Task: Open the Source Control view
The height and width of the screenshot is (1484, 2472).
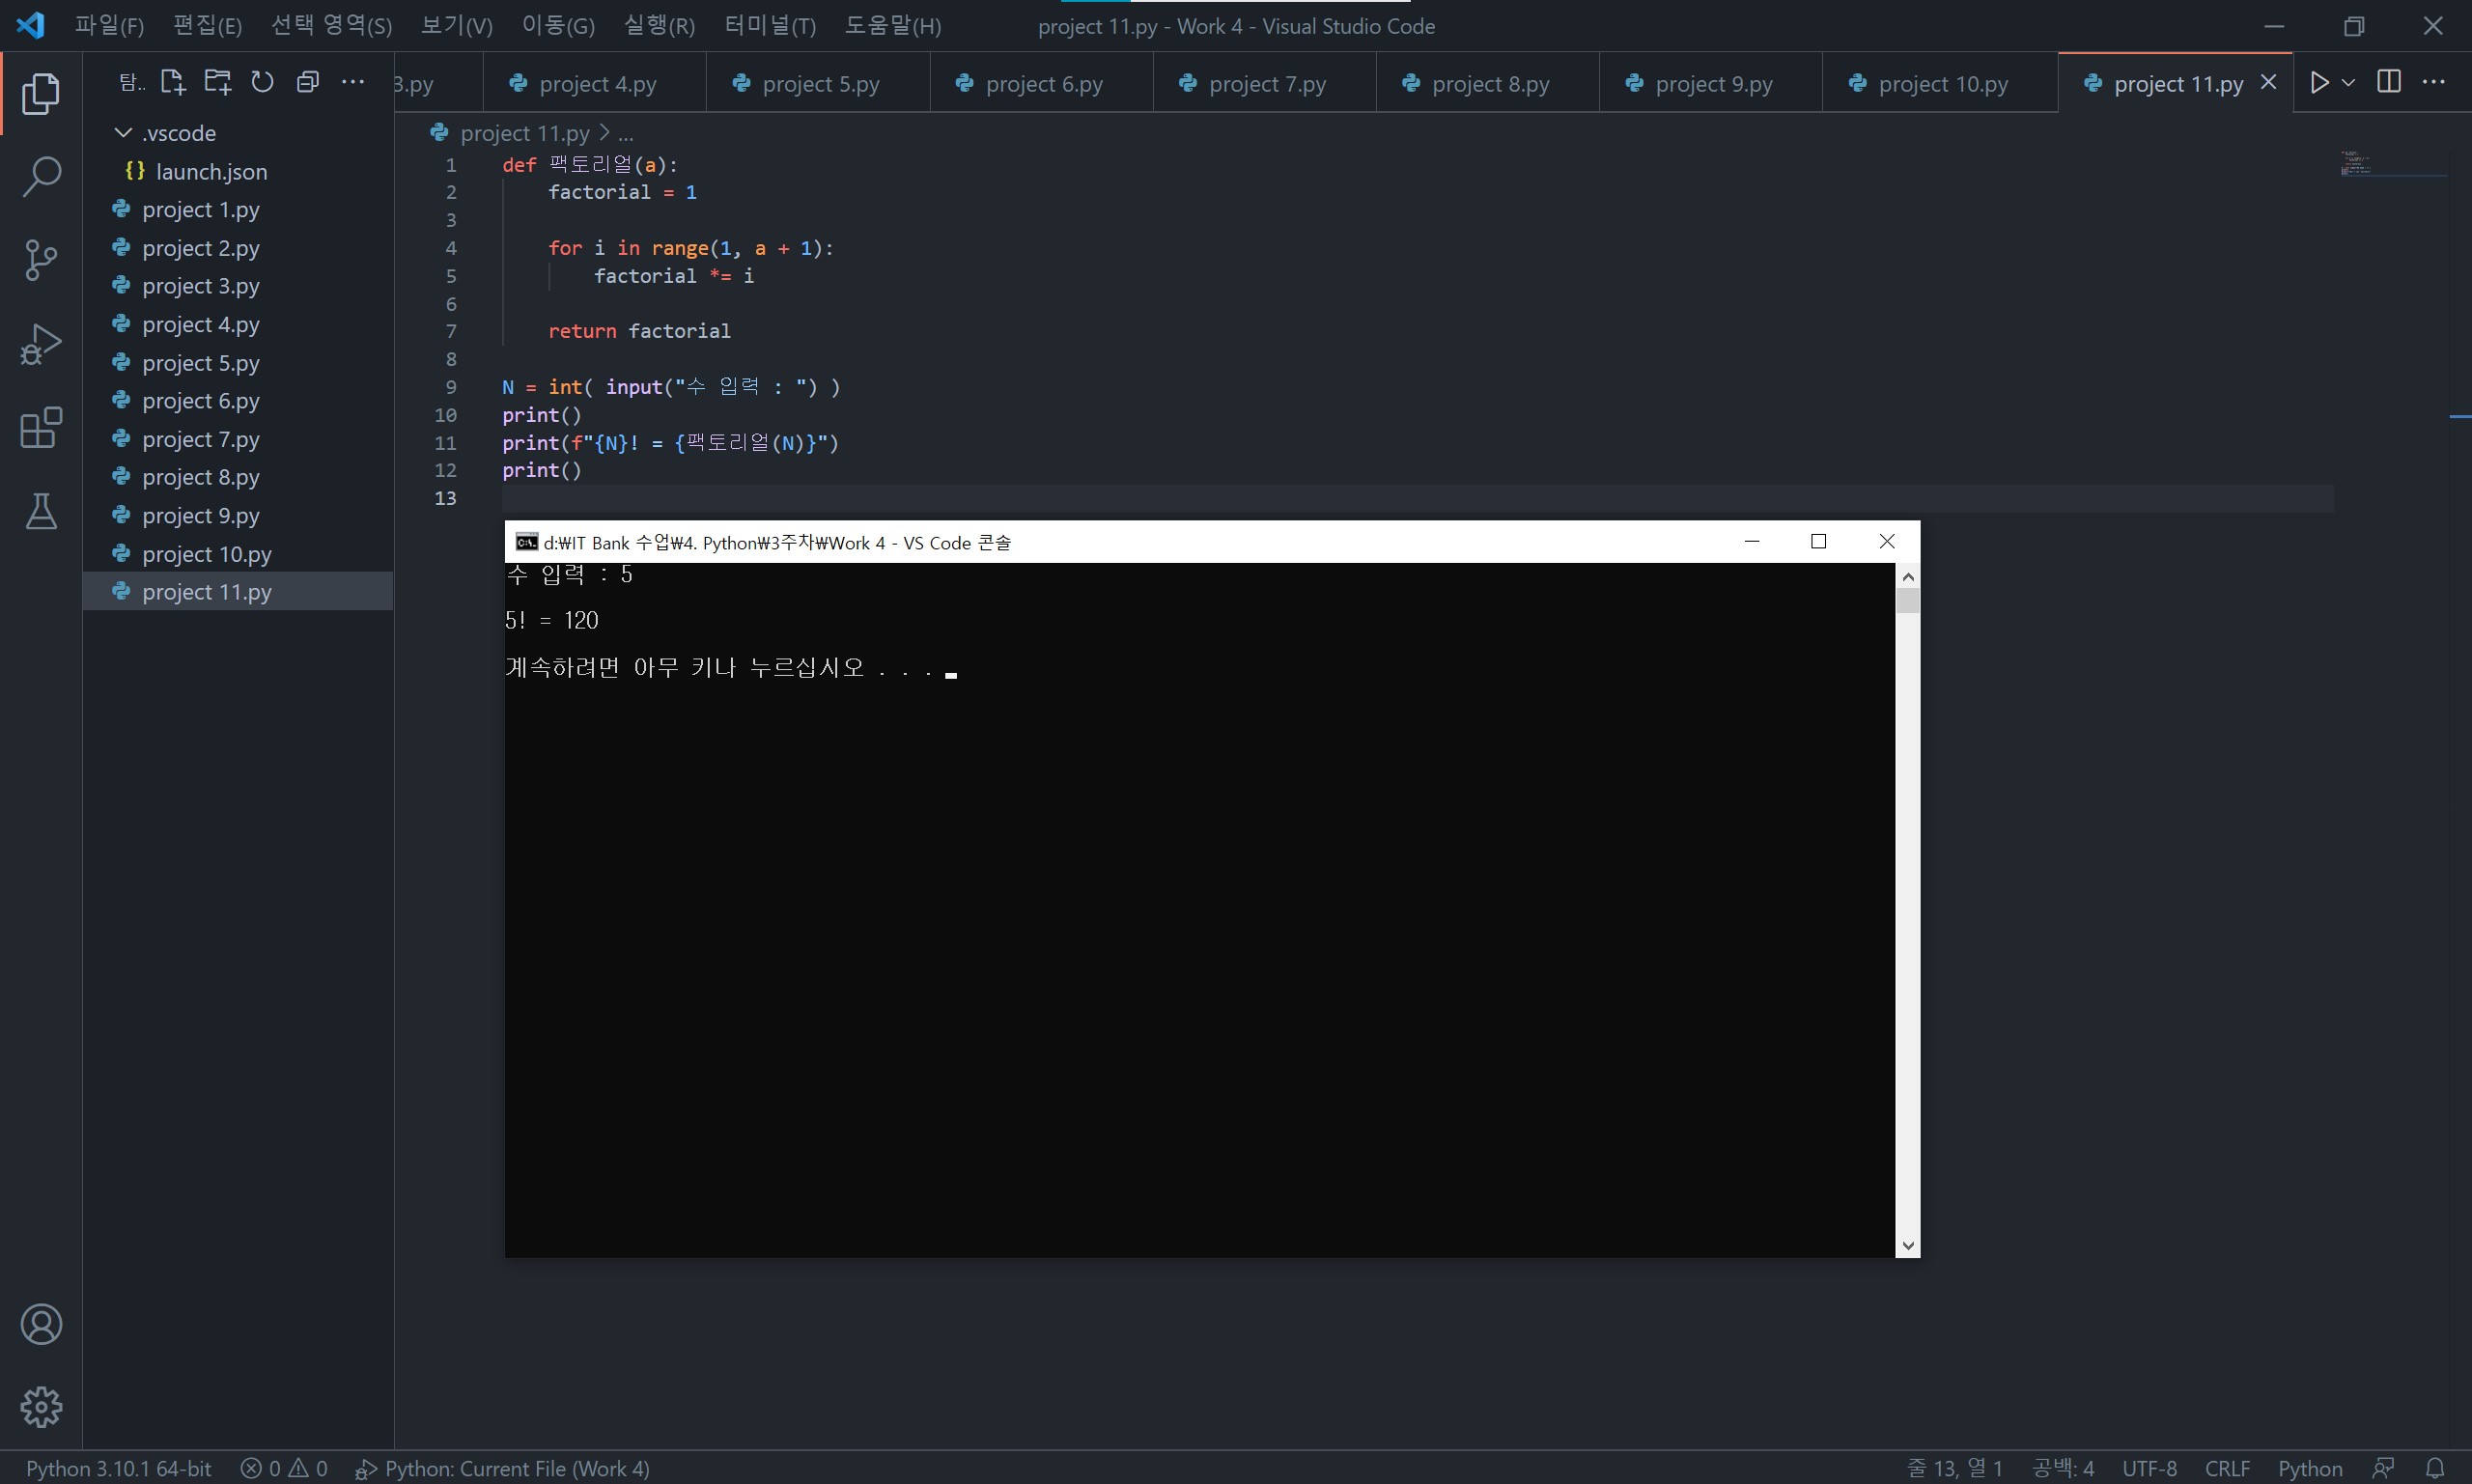Action: click(x=41, y=260)
